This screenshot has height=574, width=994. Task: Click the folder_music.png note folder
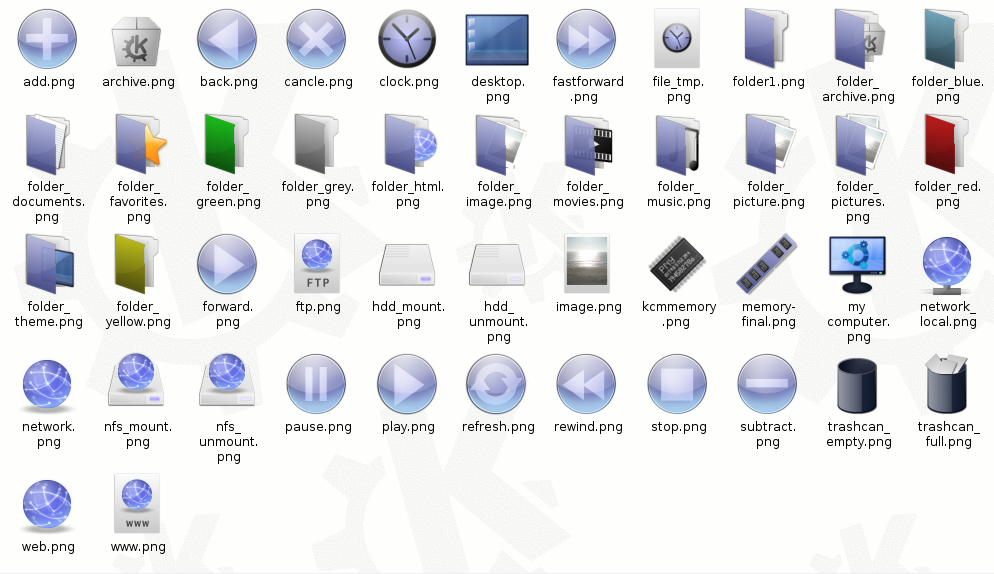tap(677, 145)
